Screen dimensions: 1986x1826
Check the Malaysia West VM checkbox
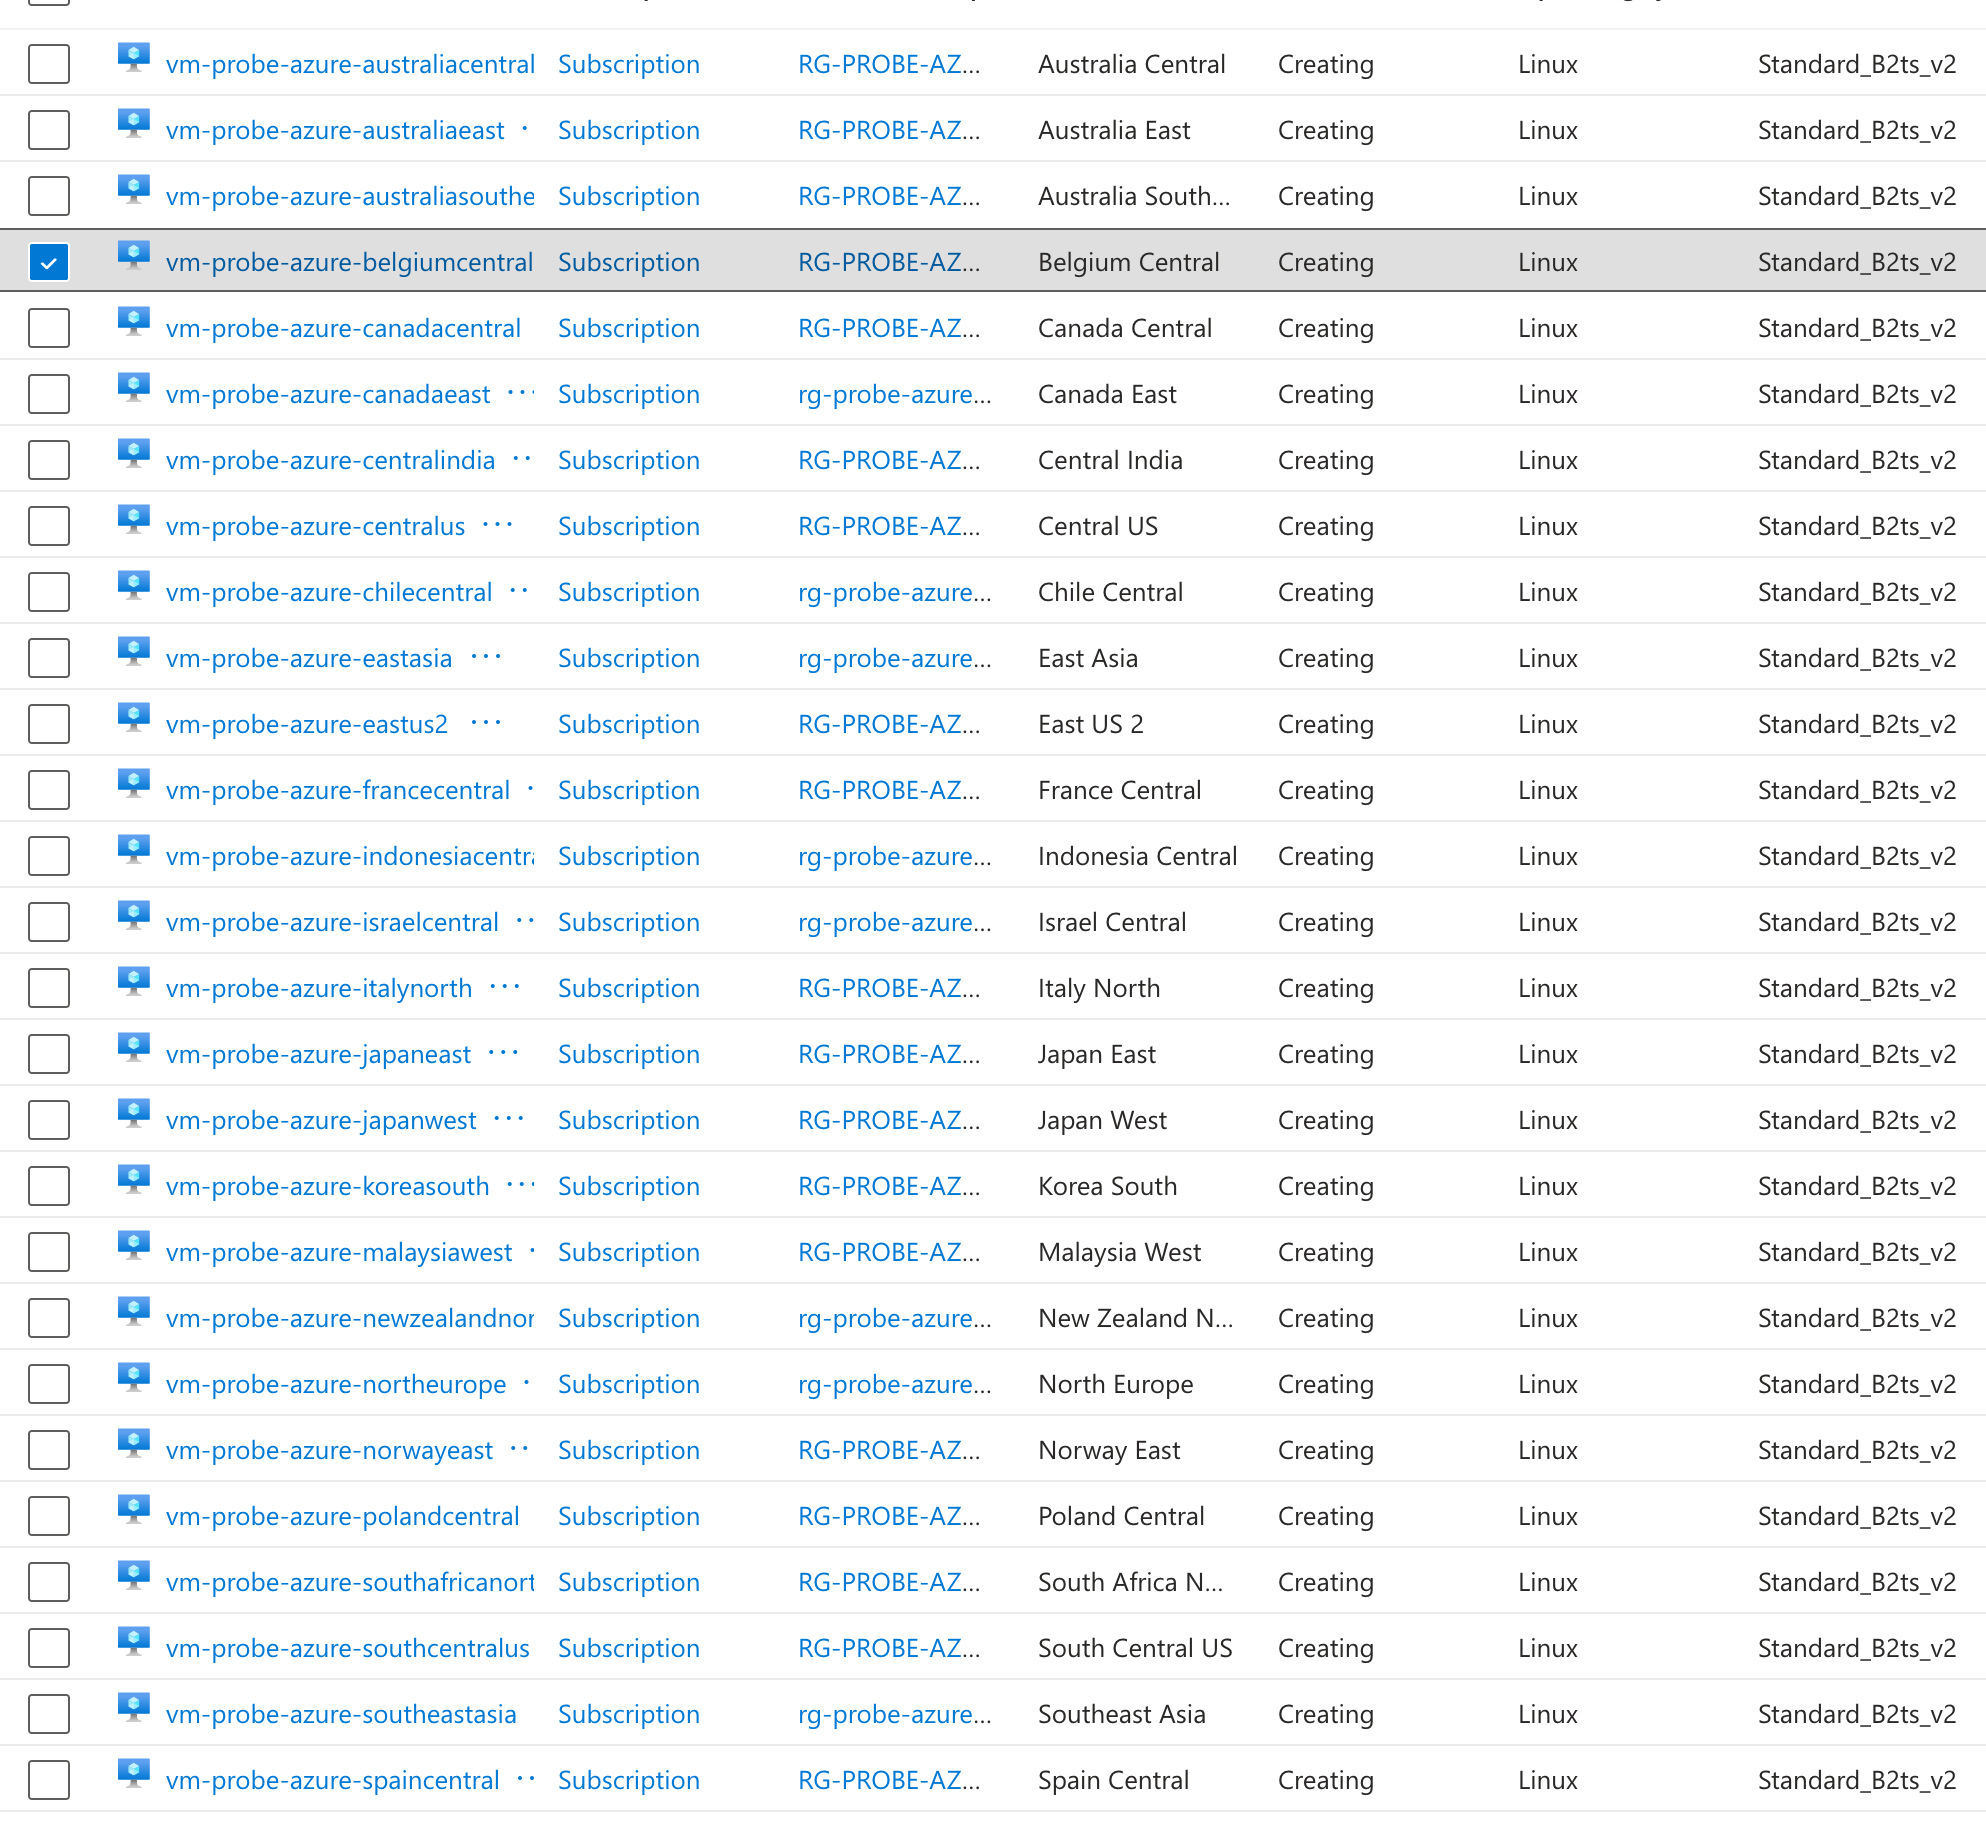(x=49, y=1253)
